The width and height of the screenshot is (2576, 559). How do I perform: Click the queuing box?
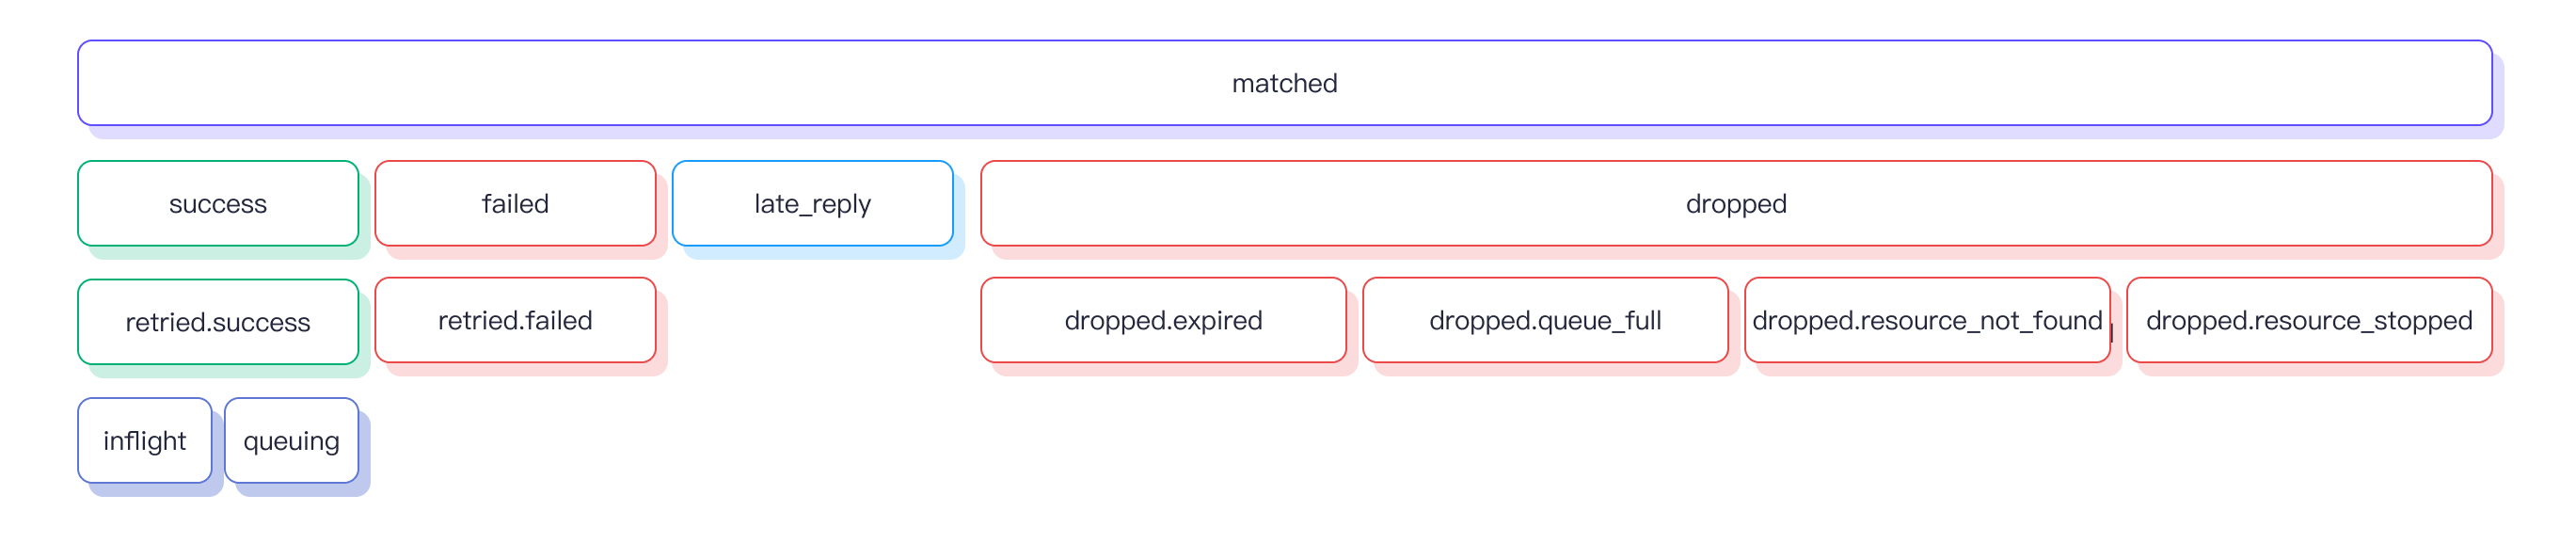click(x=291, y=441)
